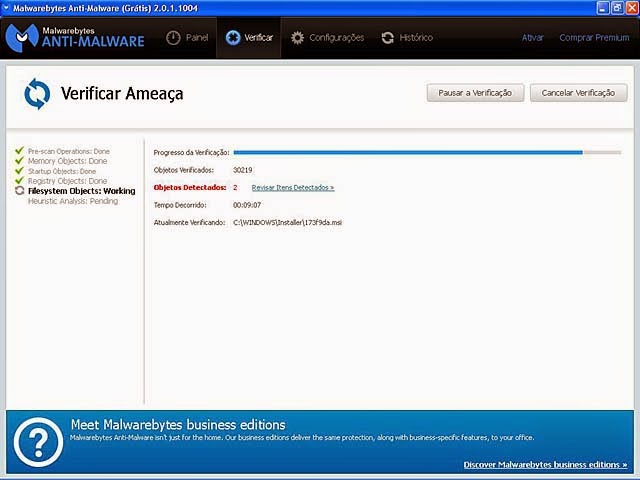This screenshot has width=640, height=480.
Task: Click the Filesystem Objects working spinner icon
Action: (19, 190)
